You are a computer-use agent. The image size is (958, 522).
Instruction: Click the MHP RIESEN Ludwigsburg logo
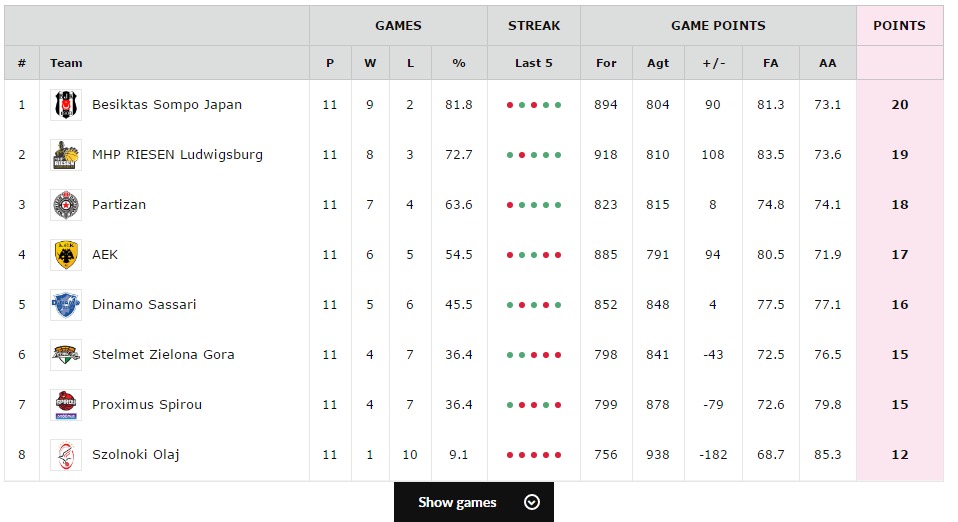coord(66,155)
